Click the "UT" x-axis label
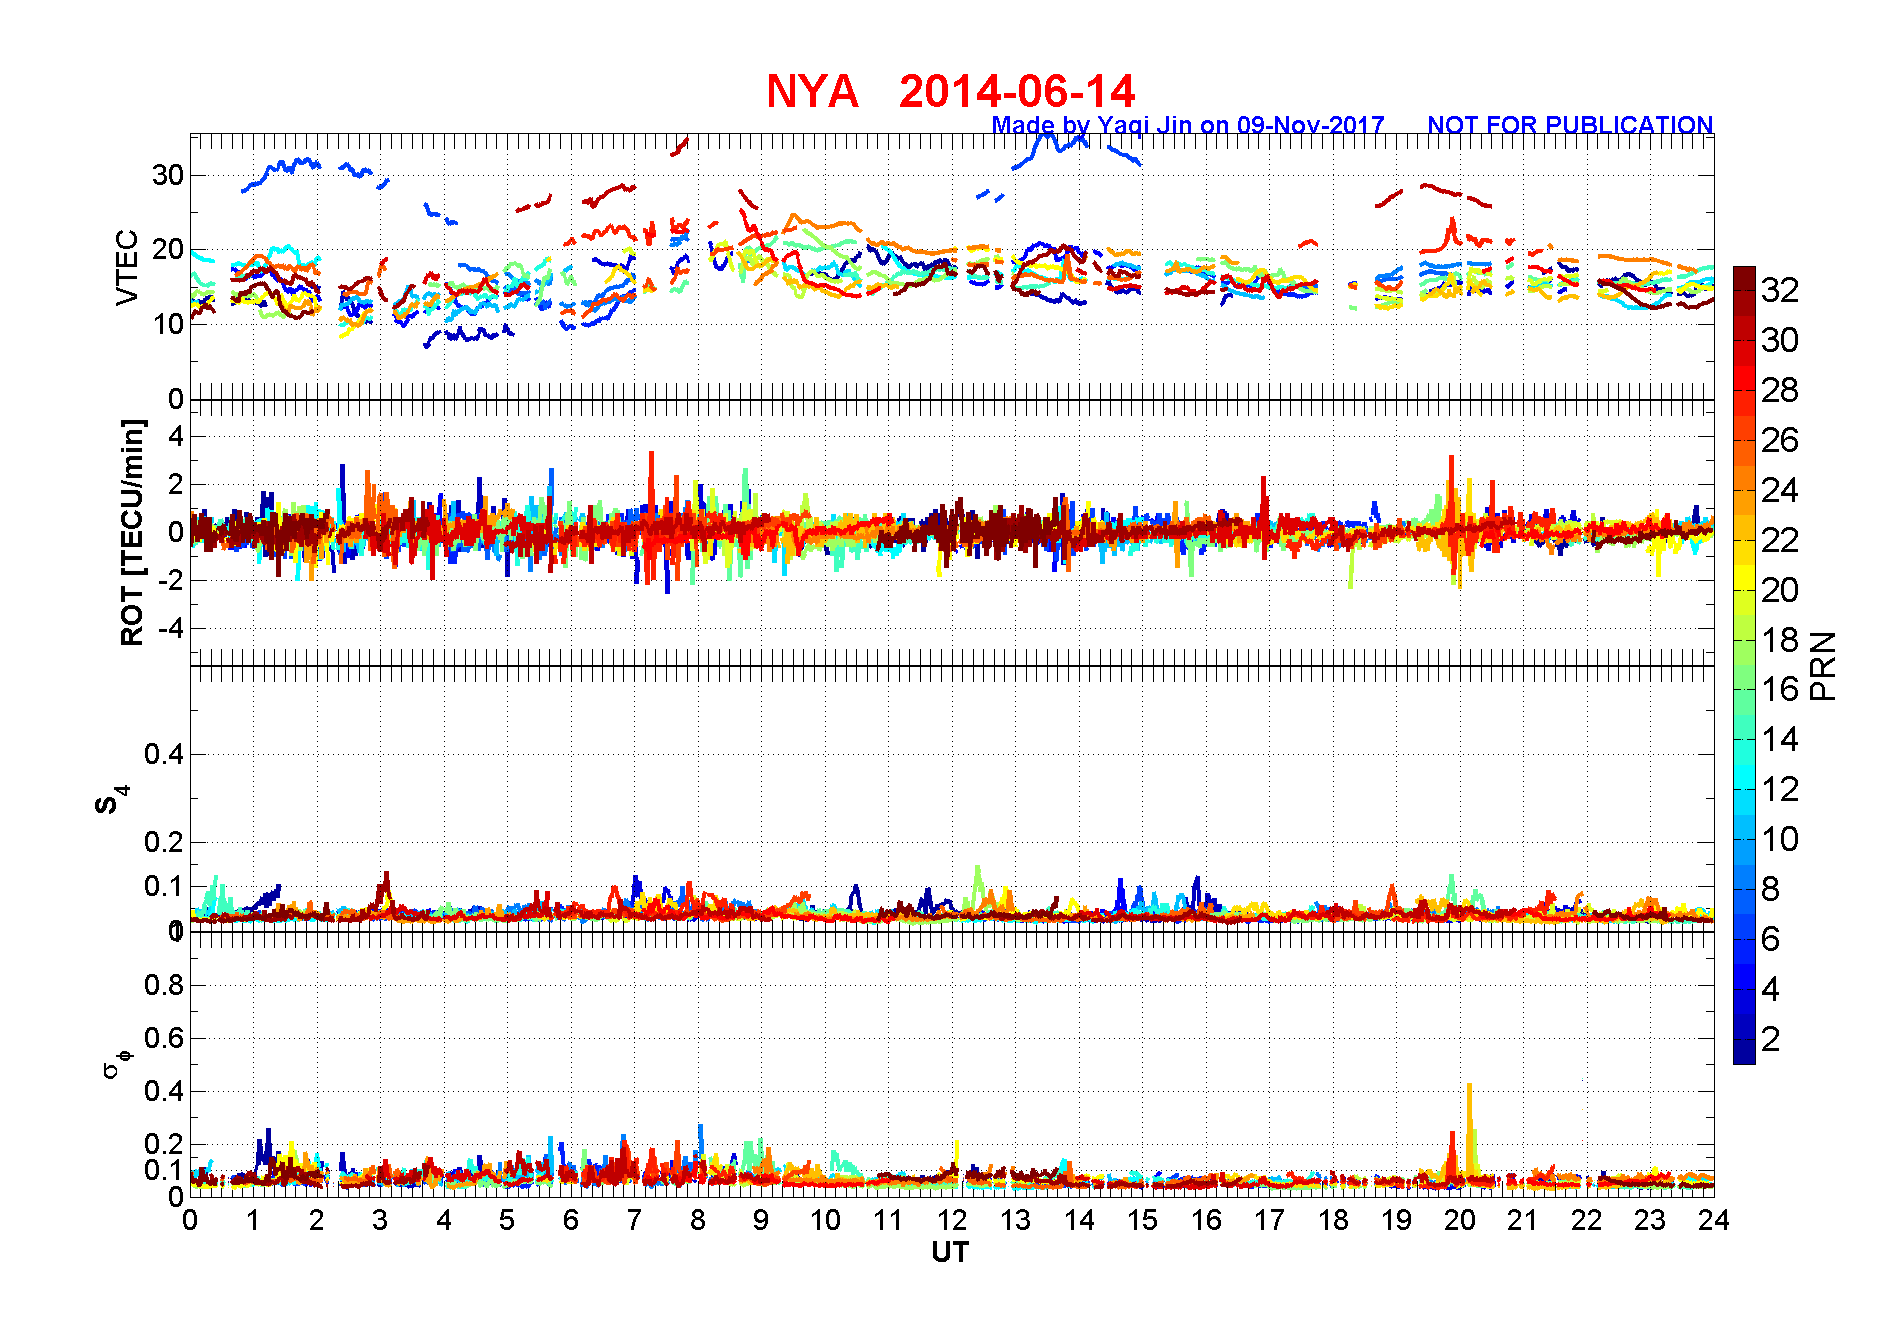 tap(950, 1252)
